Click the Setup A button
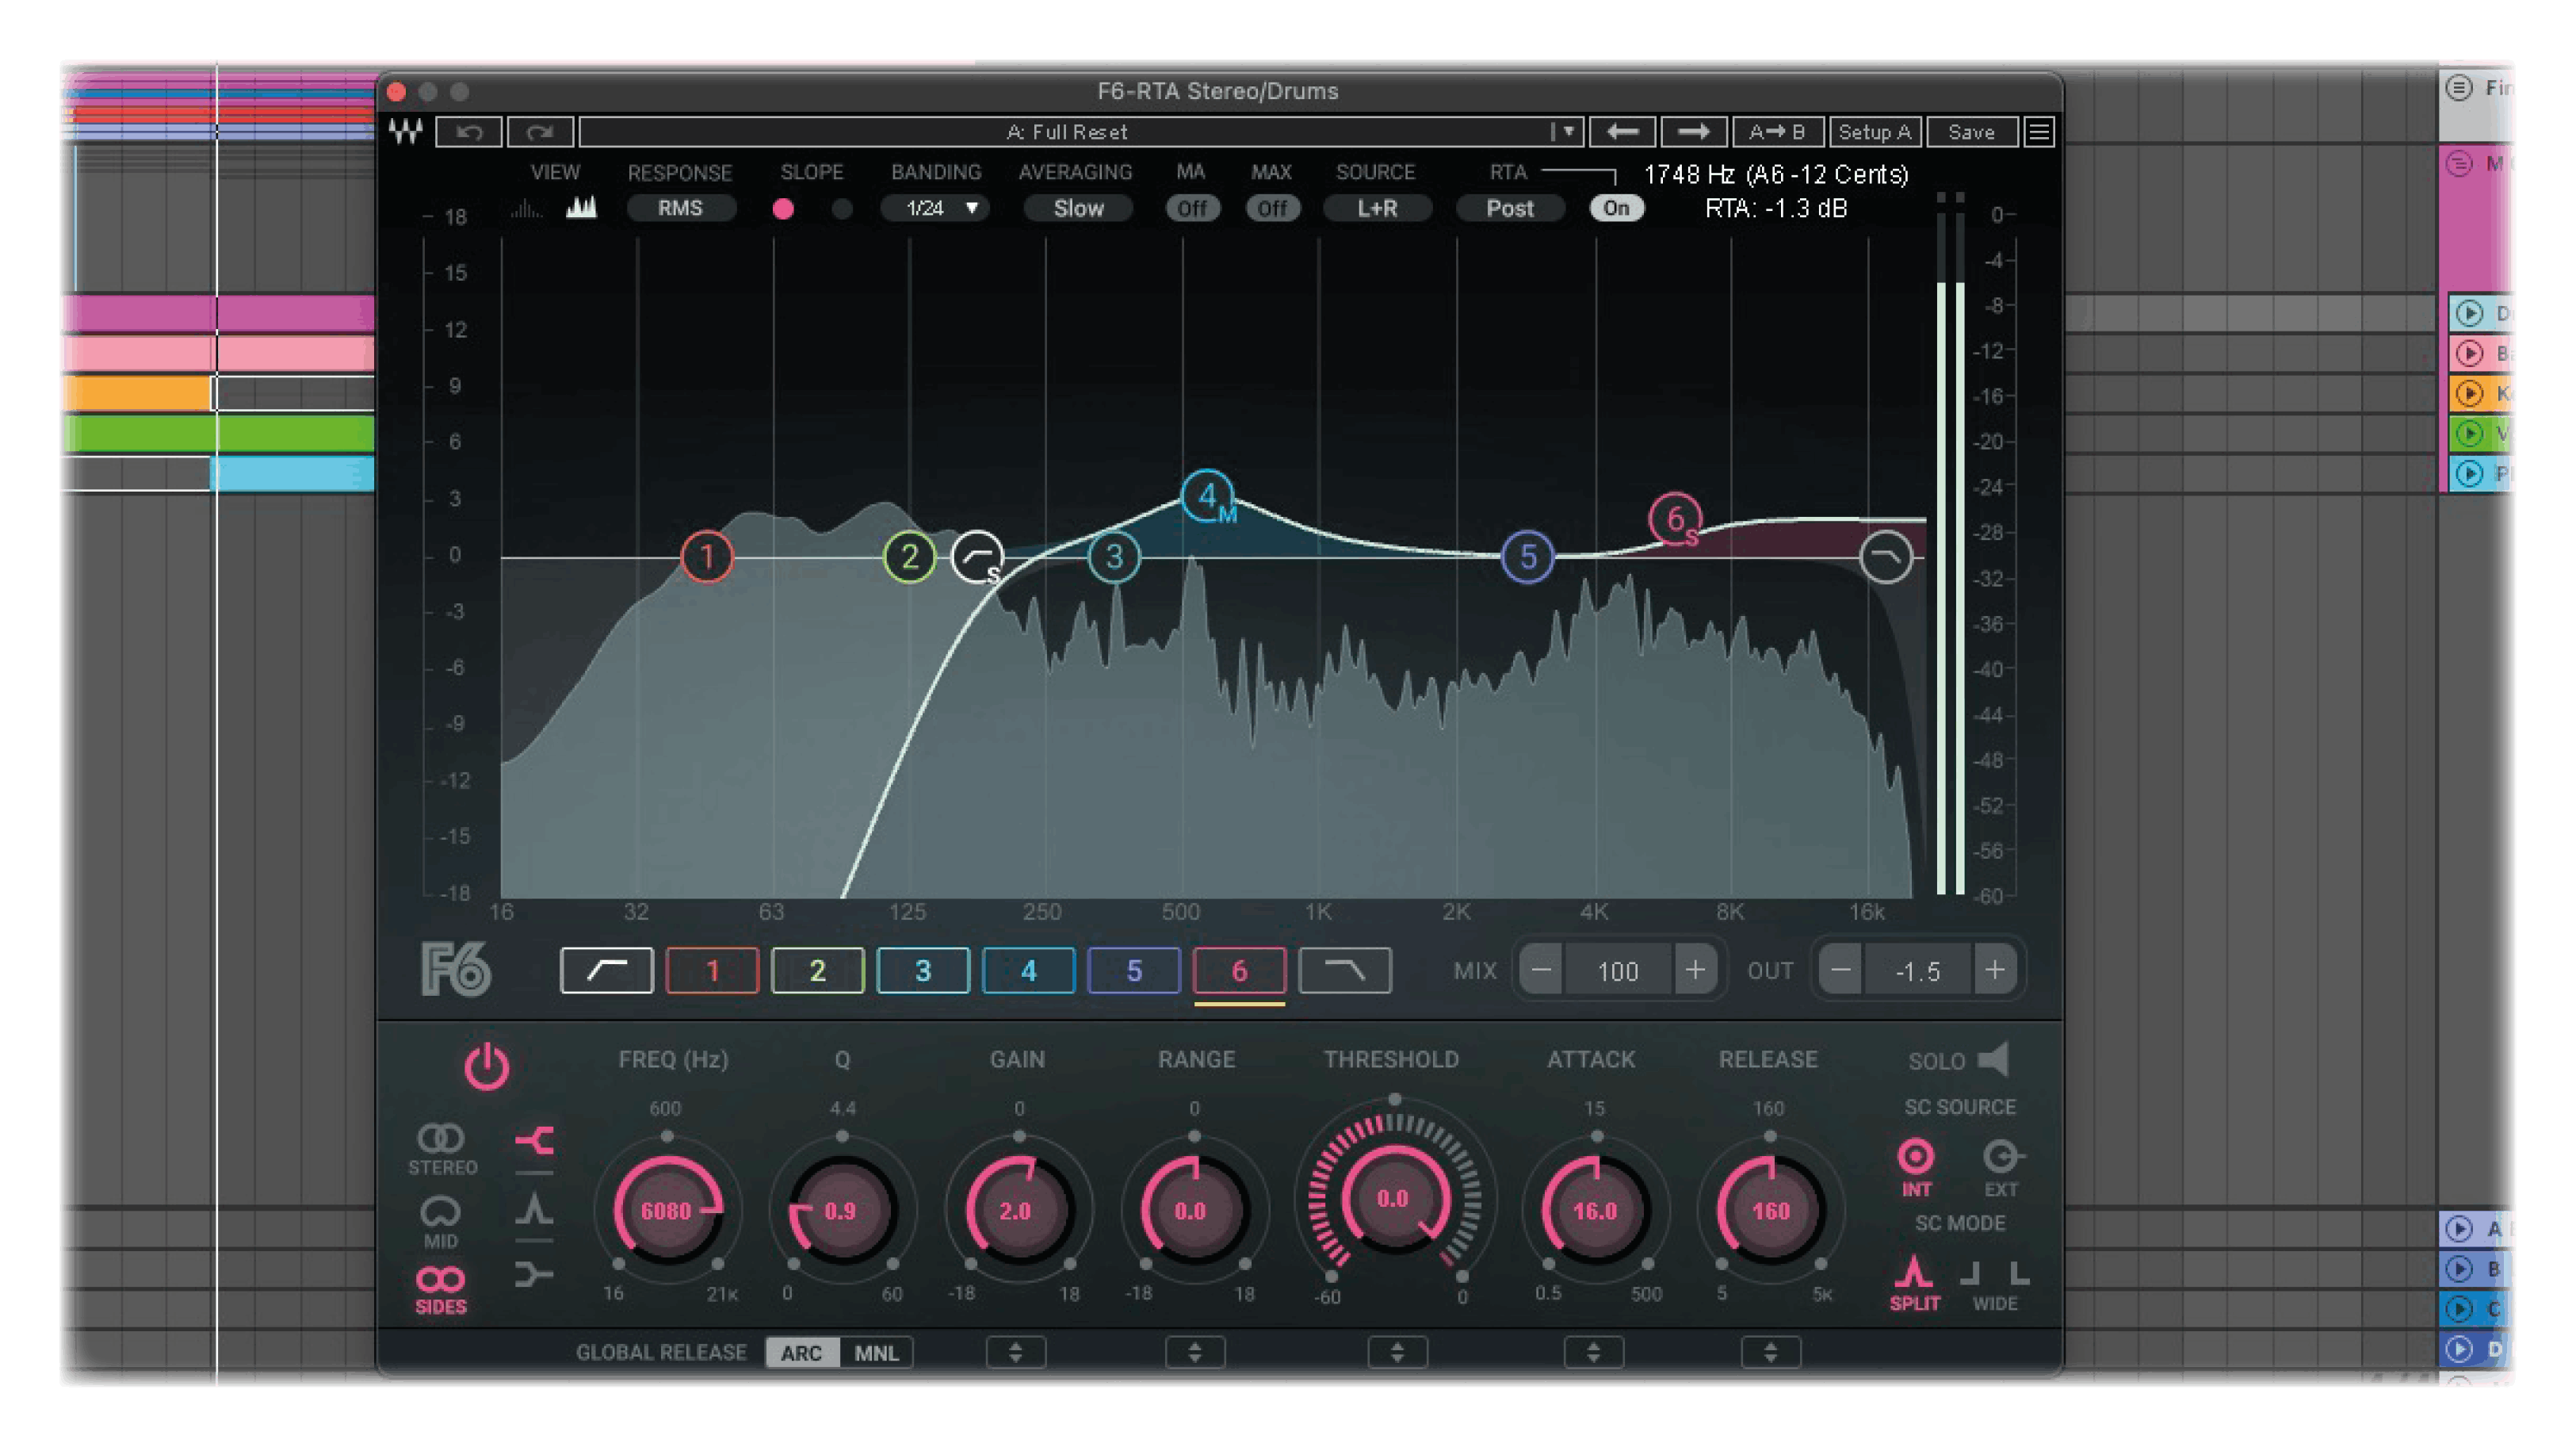2576x1447 pixels. pyautogui.click(x=1874, y=131)
